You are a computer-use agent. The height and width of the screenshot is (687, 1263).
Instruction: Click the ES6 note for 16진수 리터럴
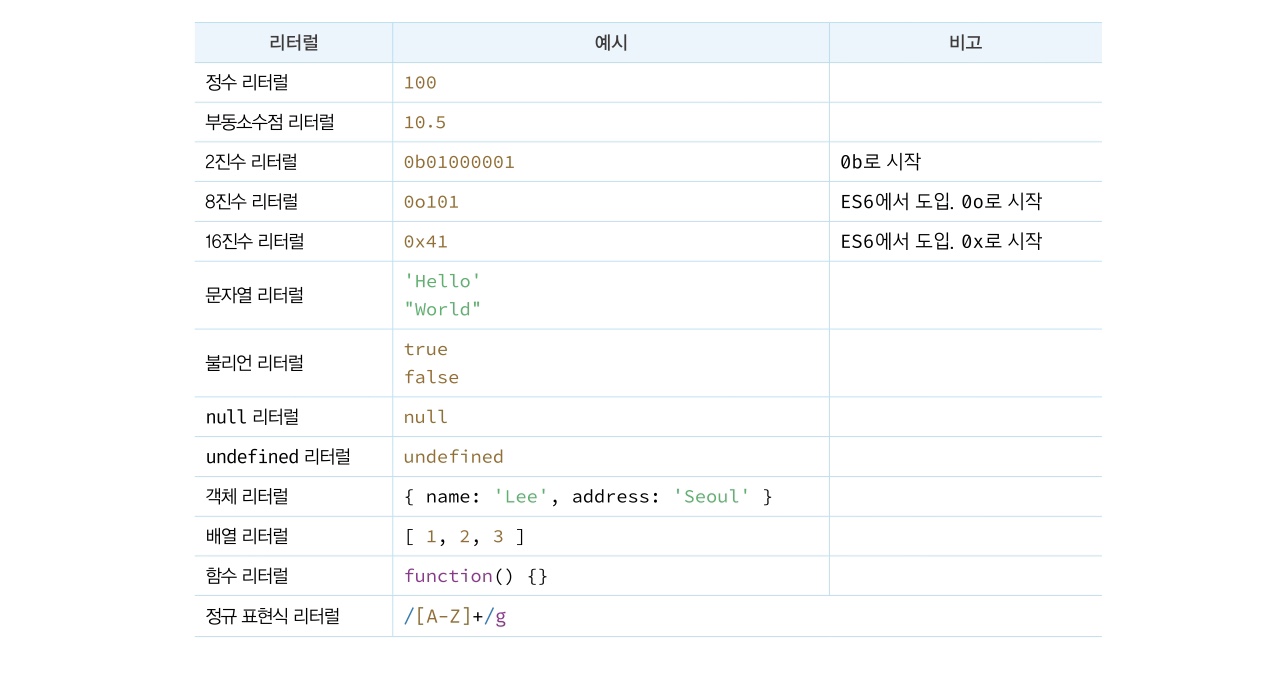(x=941, y=241)
